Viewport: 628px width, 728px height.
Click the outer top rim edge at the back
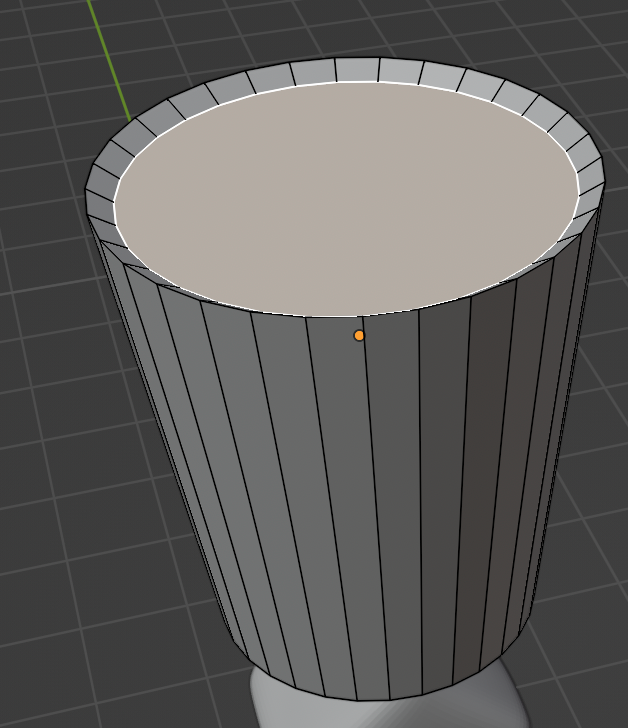(x=357, y=58)
